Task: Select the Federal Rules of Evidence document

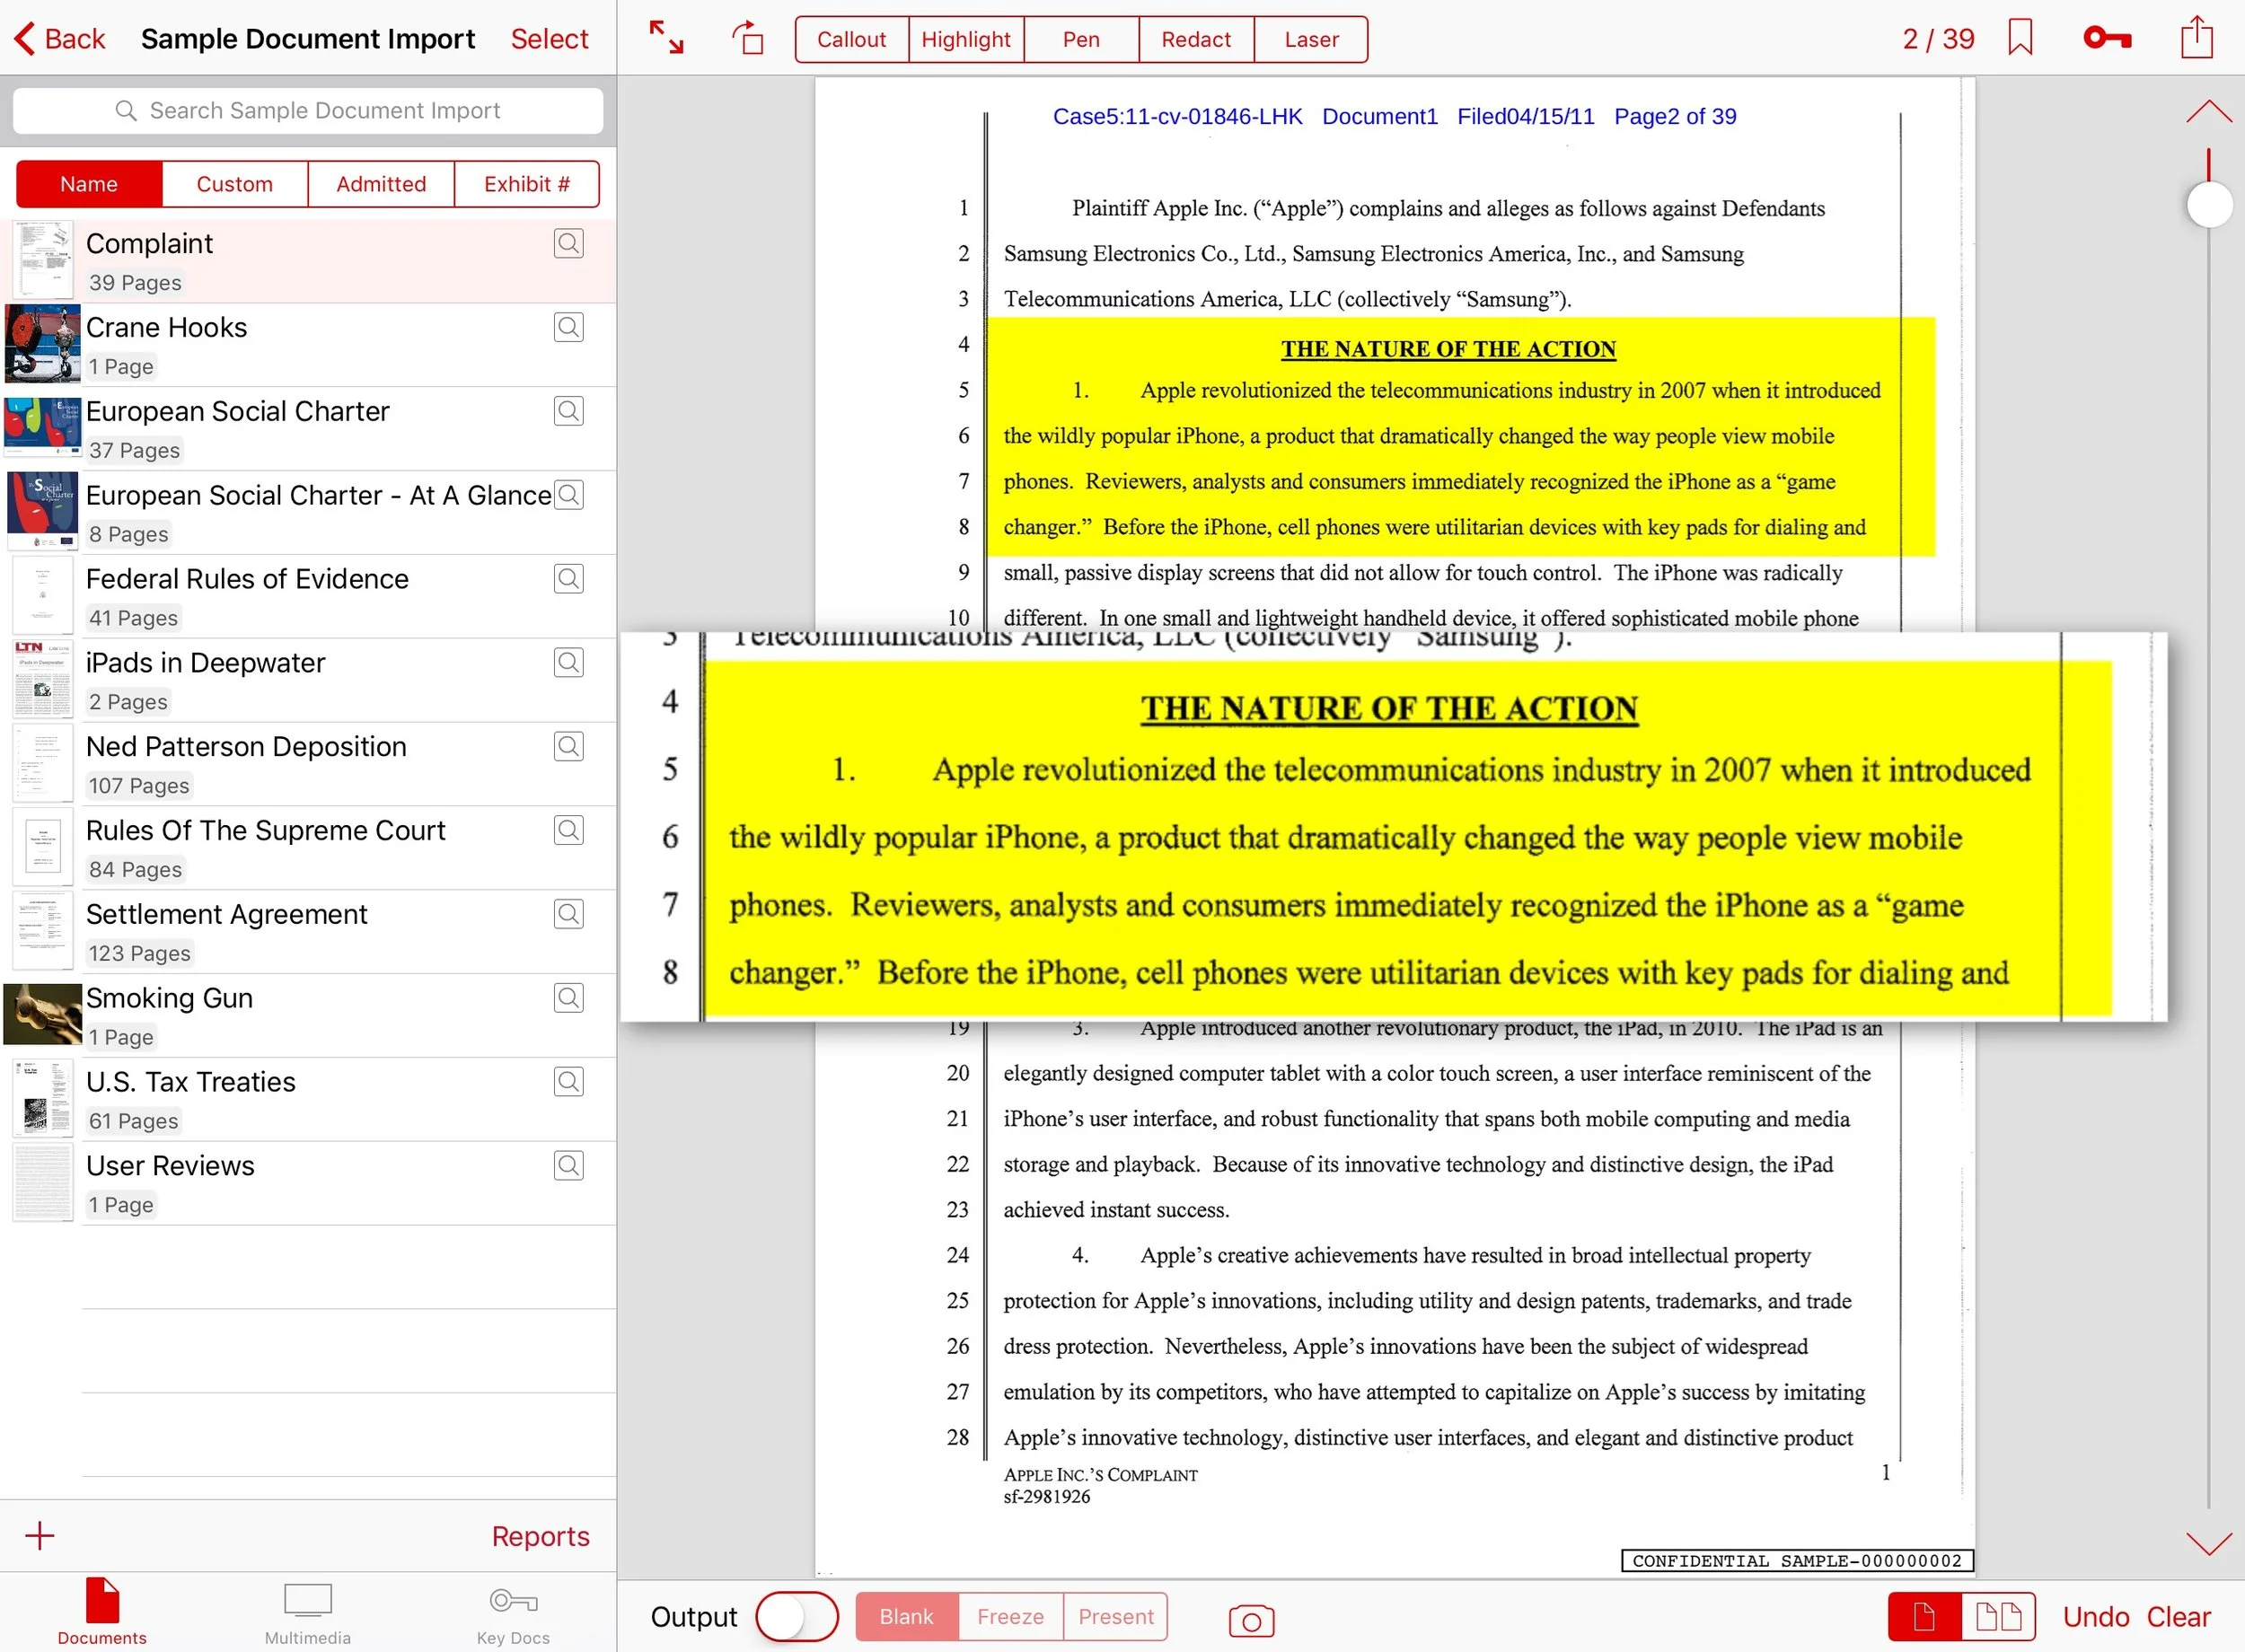Action: [308, 596]
